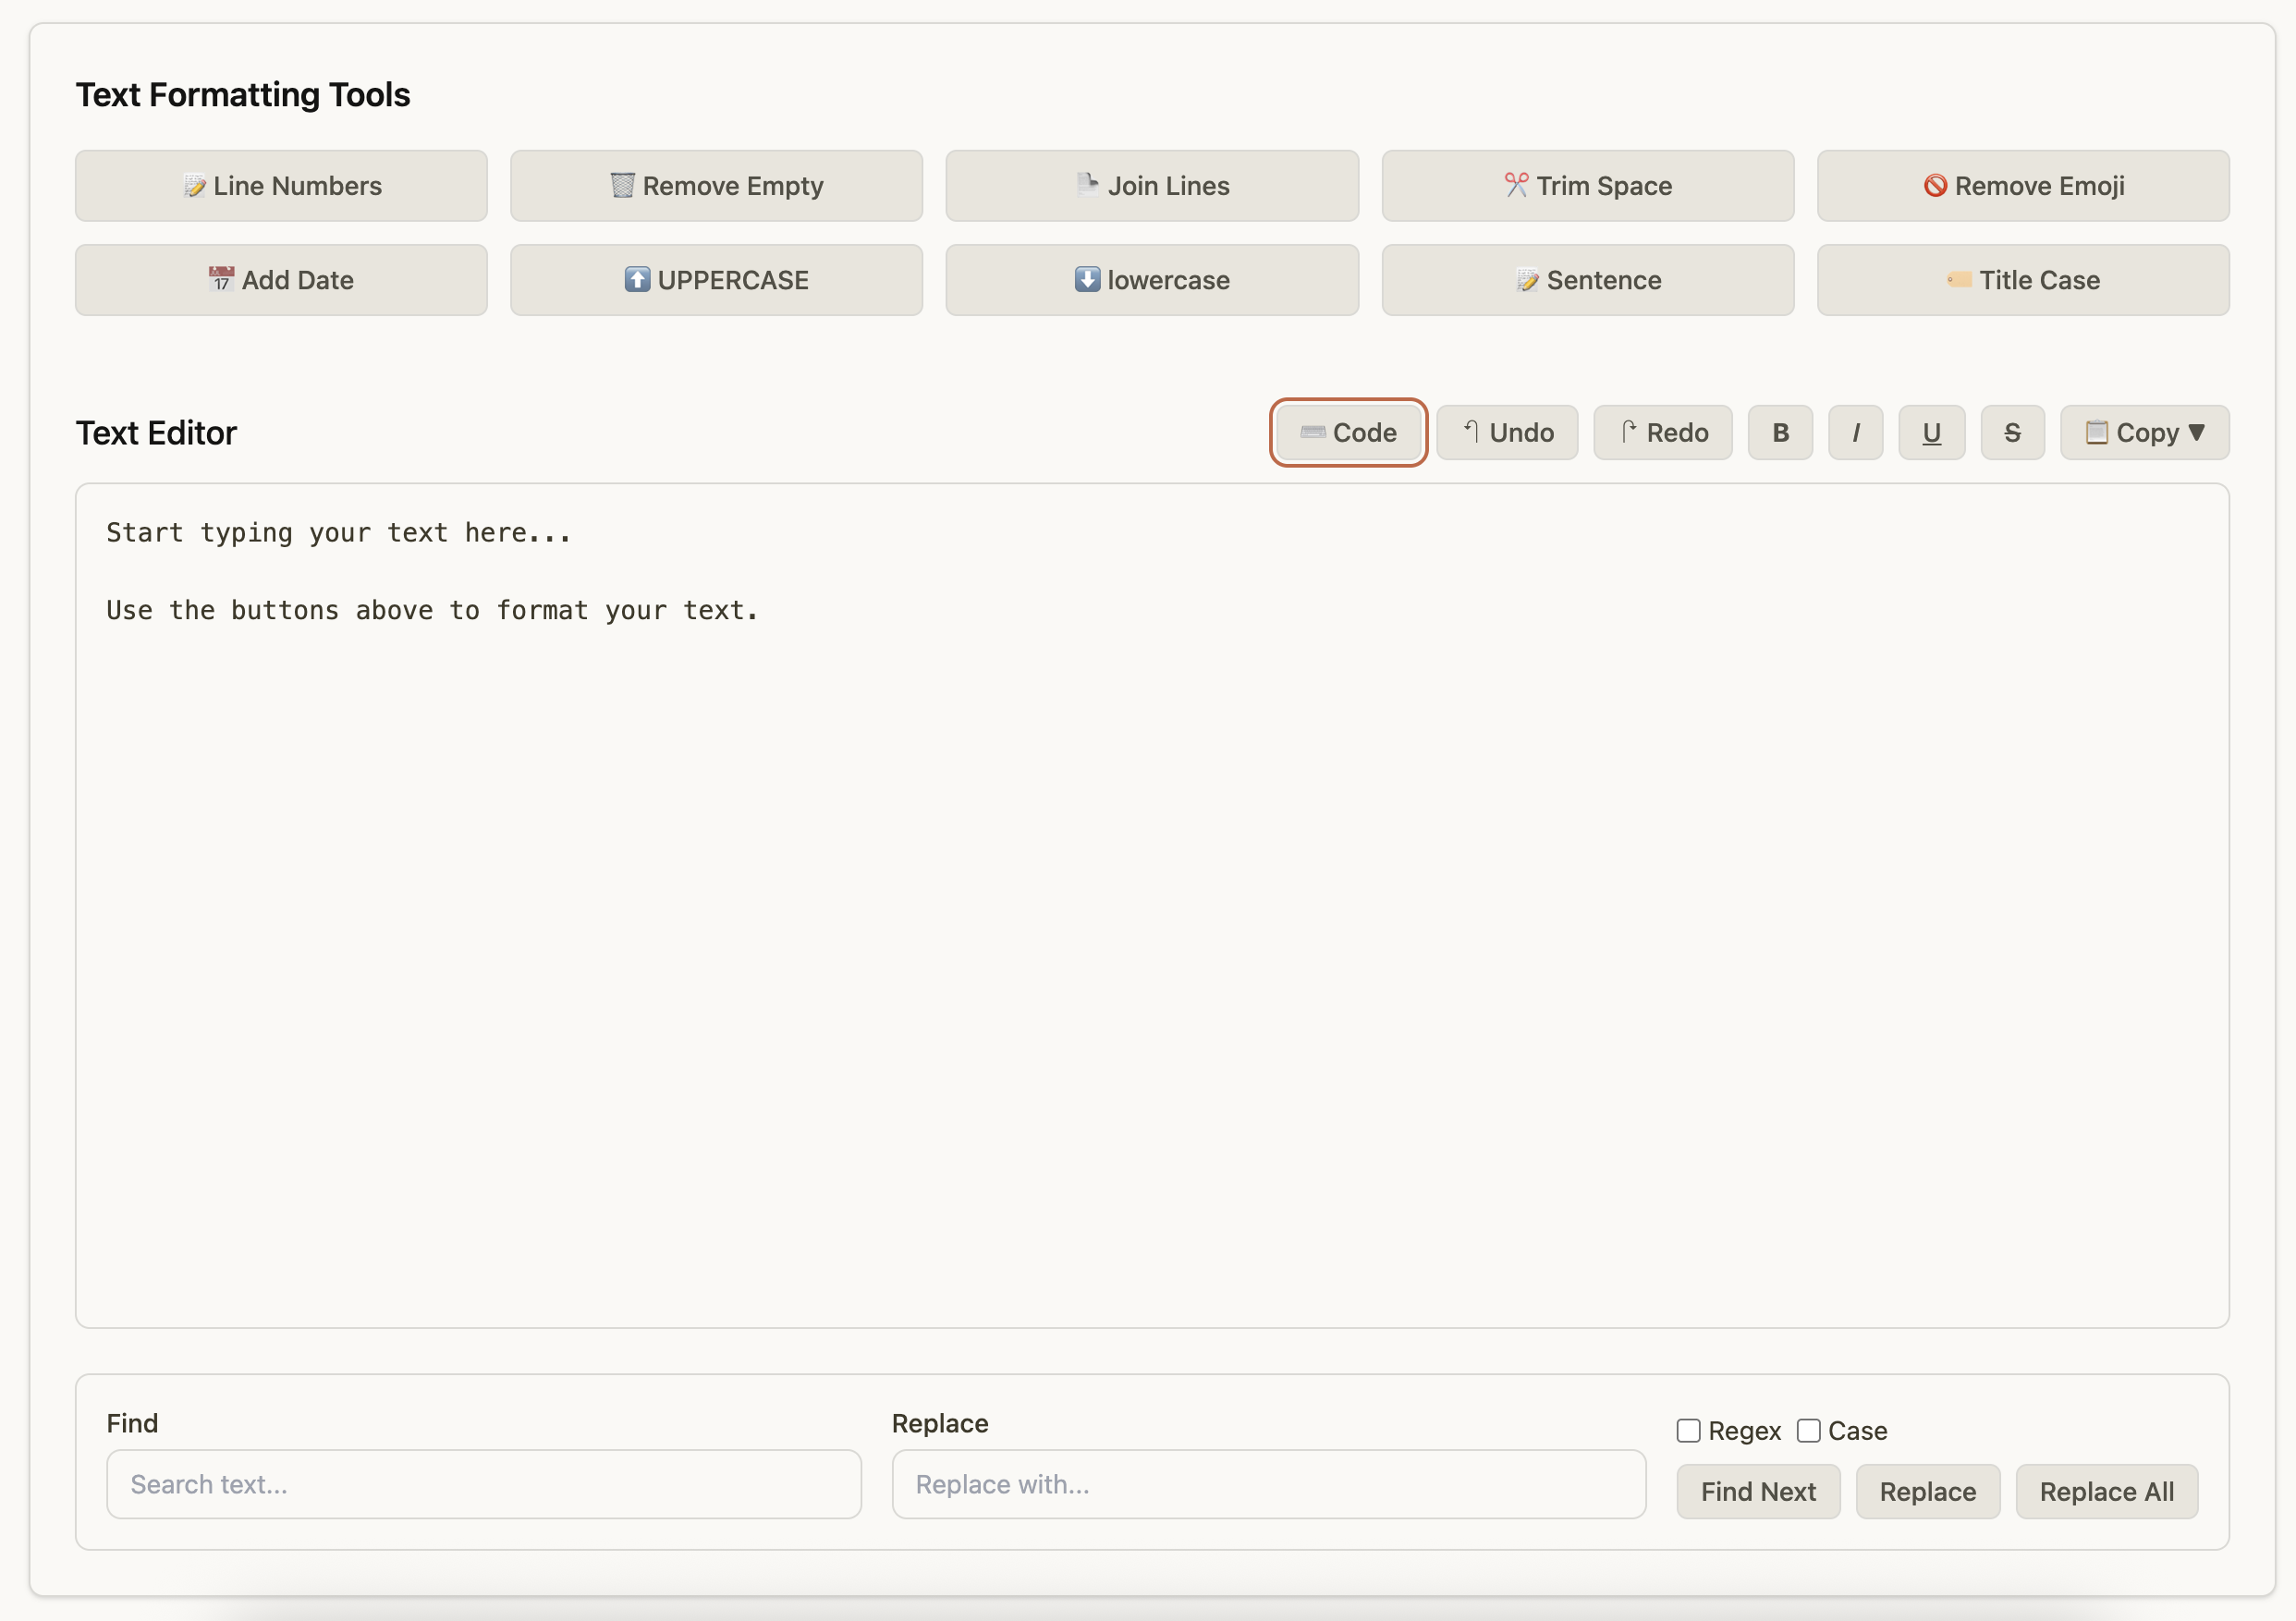2296x1621 pixels.
Task: Focus the Search text input field
Action: (x=484, y=1484)
